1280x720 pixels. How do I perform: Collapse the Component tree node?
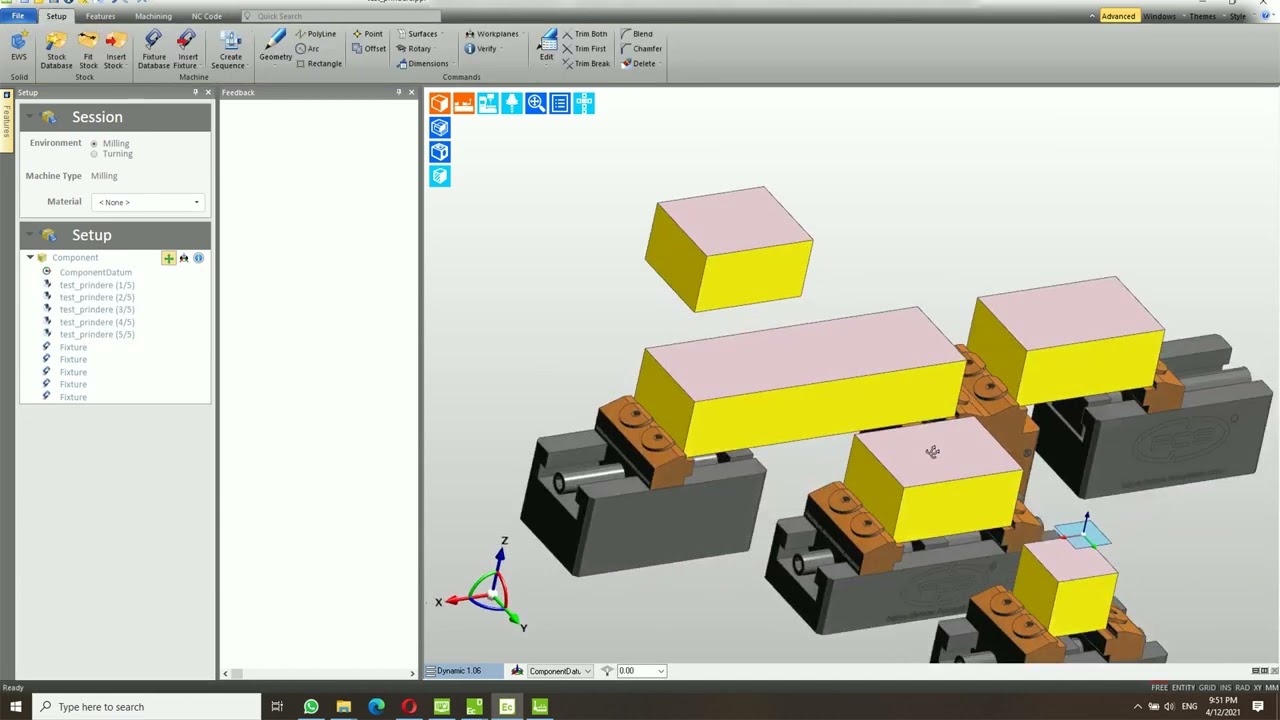tap(30, 258)
